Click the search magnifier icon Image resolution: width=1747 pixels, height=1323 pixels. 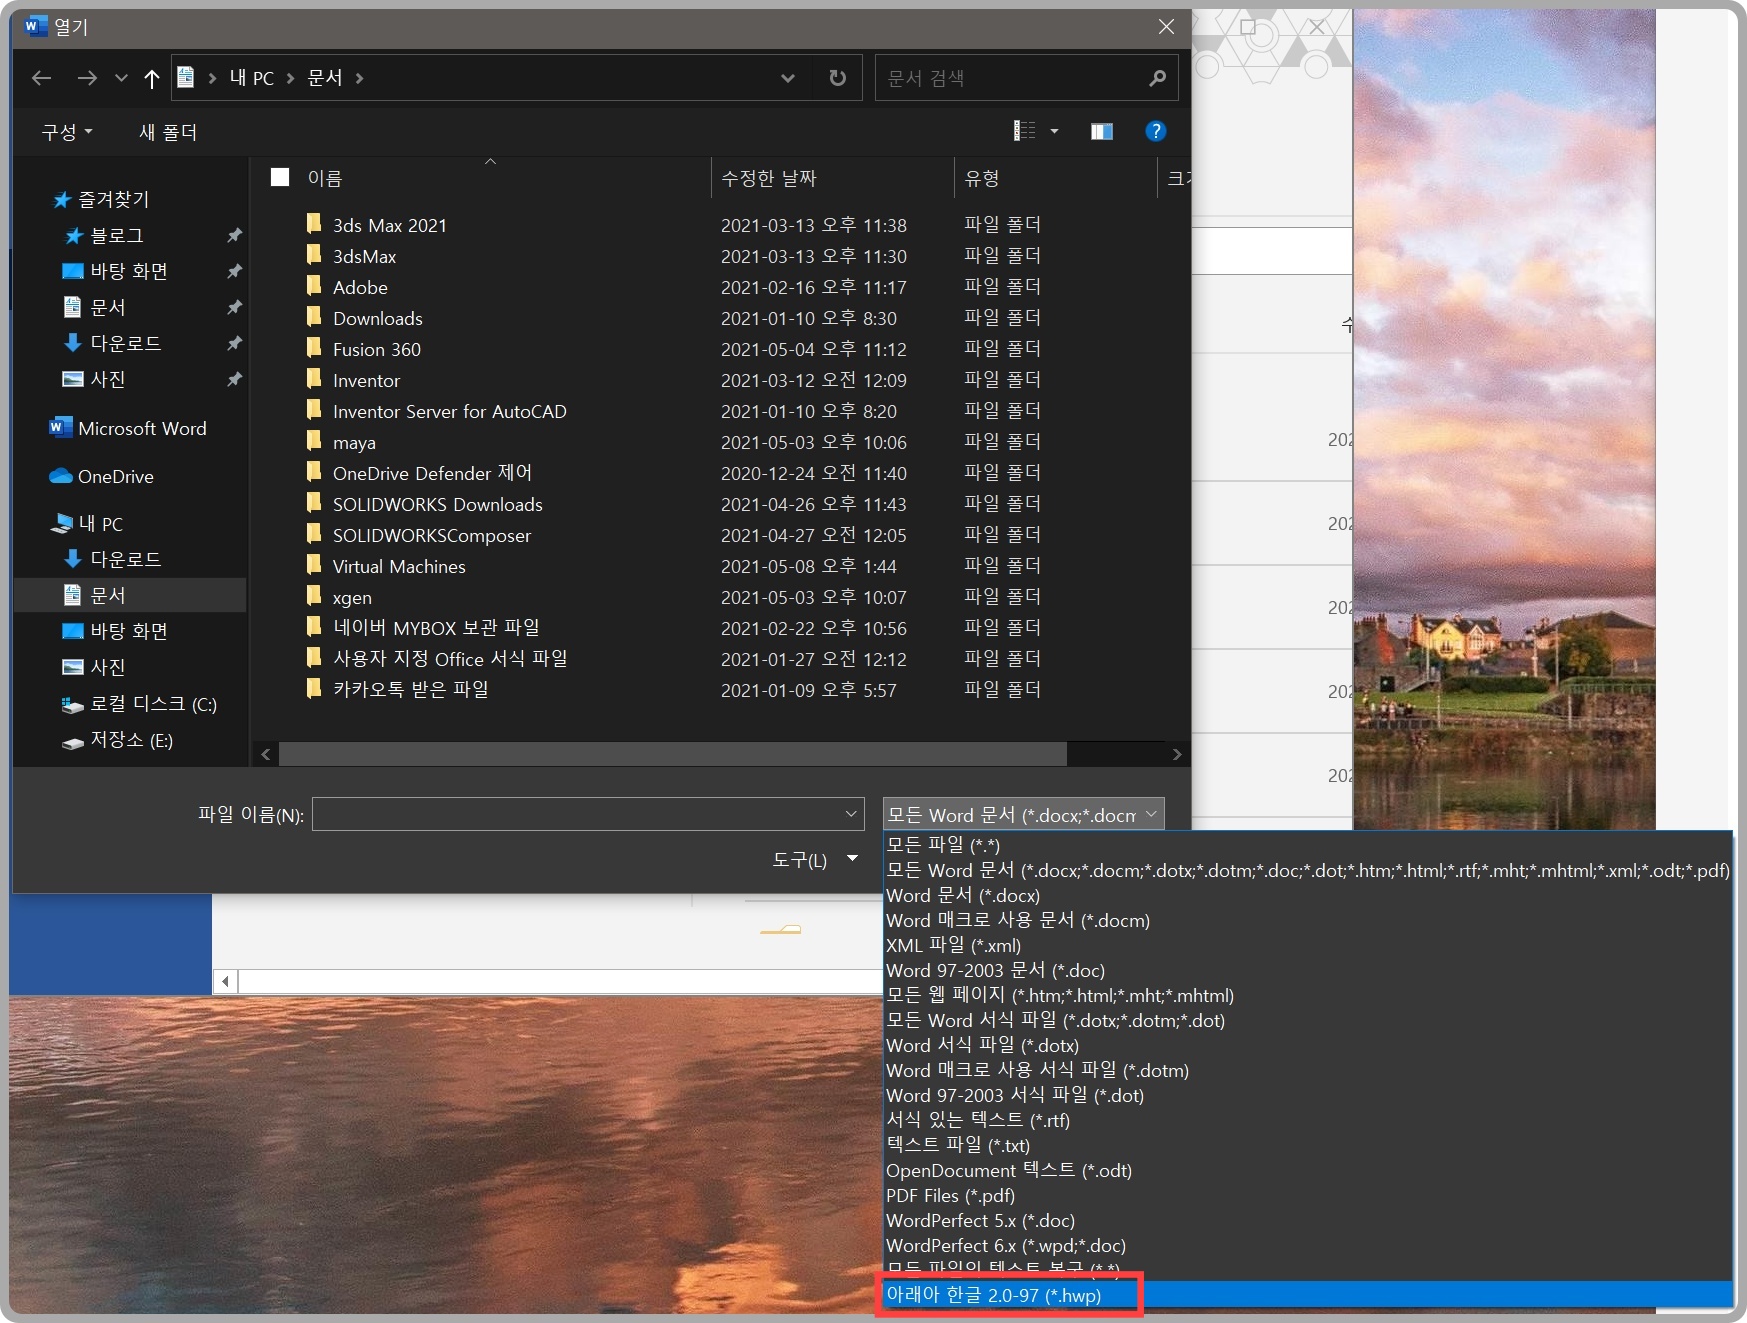(x=1157, y=78)
